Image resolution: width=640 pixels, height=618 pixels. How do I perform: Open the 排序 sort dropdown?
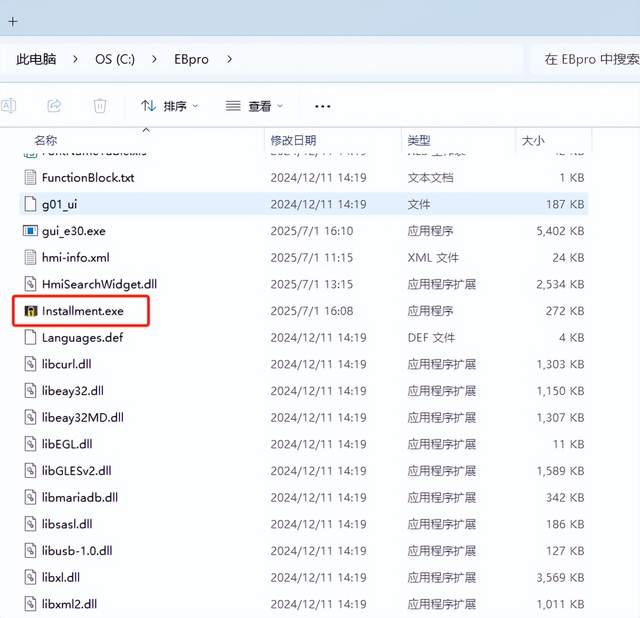[x=169, y=106]
